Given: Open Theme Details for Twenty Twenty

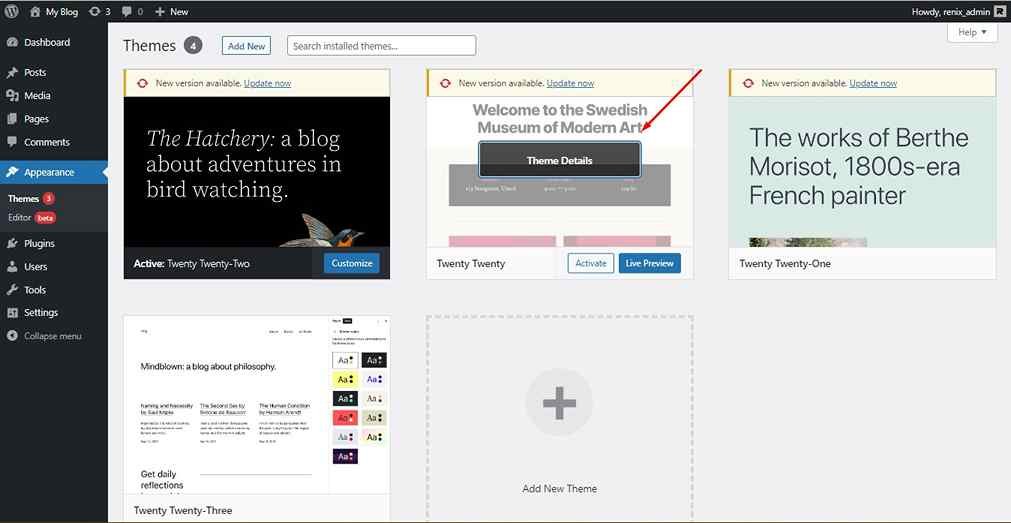Looking at the screenshot, I should [560, 160].
